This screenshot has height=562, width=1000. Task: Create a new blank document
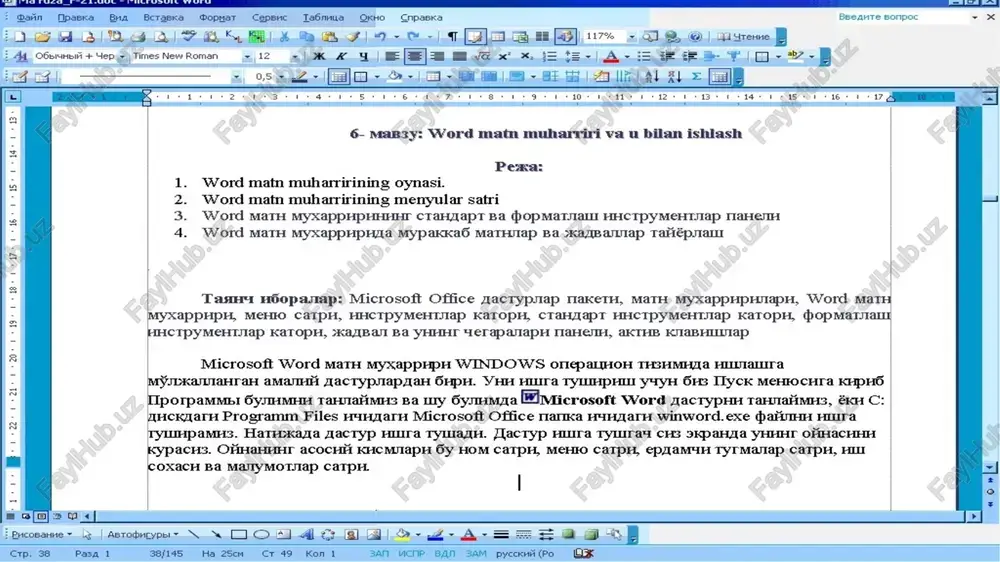19,37
